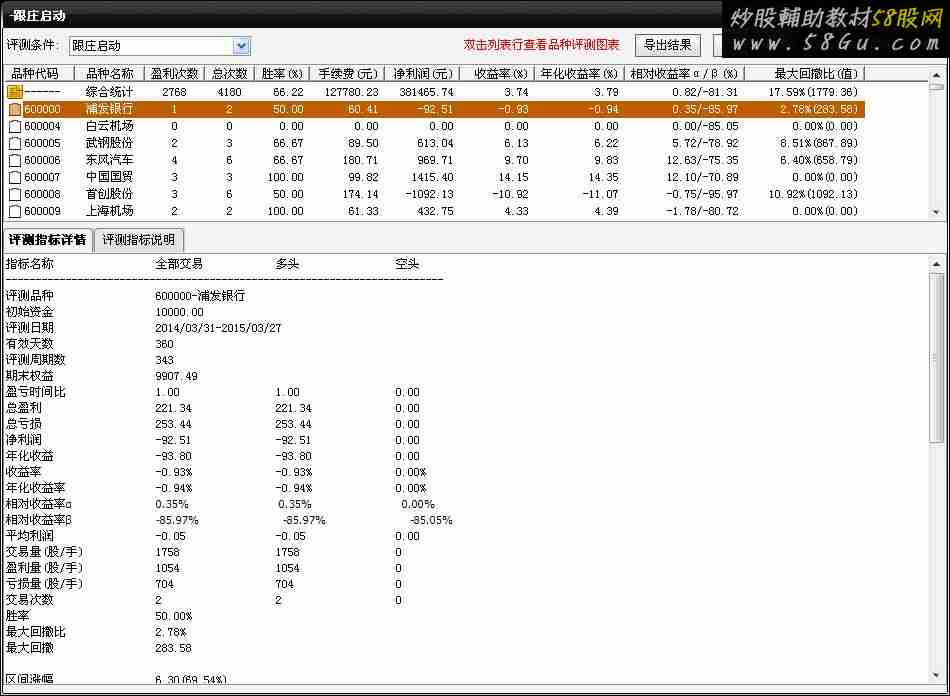Click the details panel scrollbar thumb
950x696 pixels.
coord(937,357)
